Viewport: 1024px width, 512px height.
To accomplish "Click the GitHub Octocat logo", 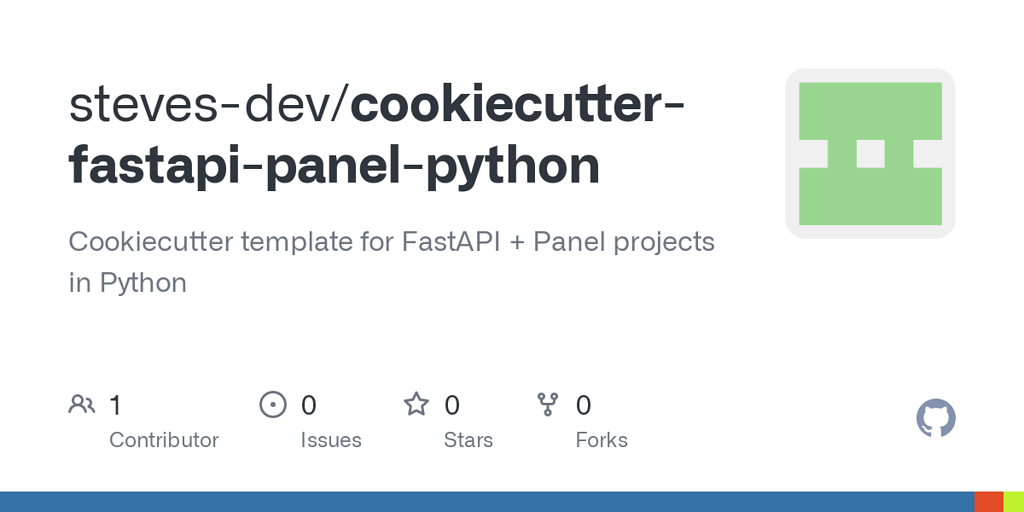I will point(936,418).
